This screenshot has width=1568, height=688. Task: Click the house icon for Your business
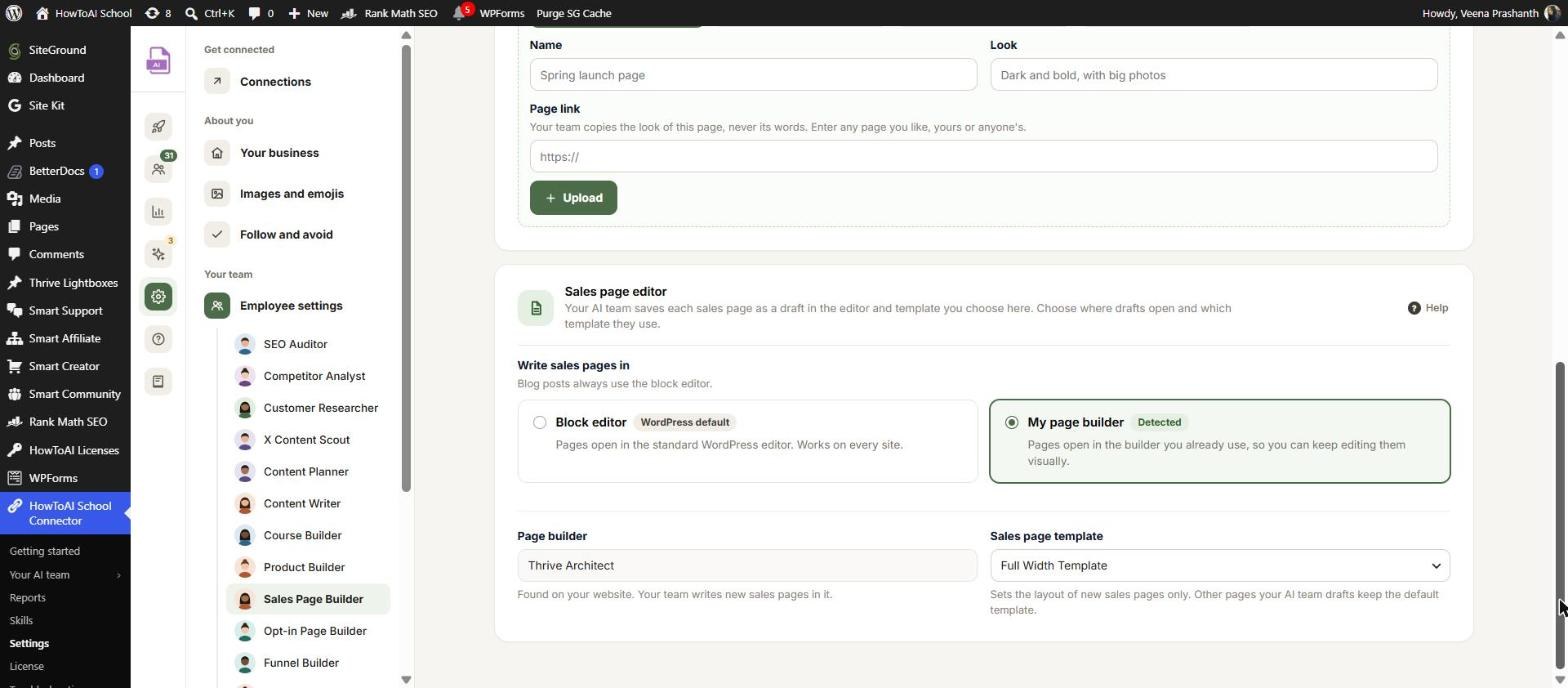[217, 153]
